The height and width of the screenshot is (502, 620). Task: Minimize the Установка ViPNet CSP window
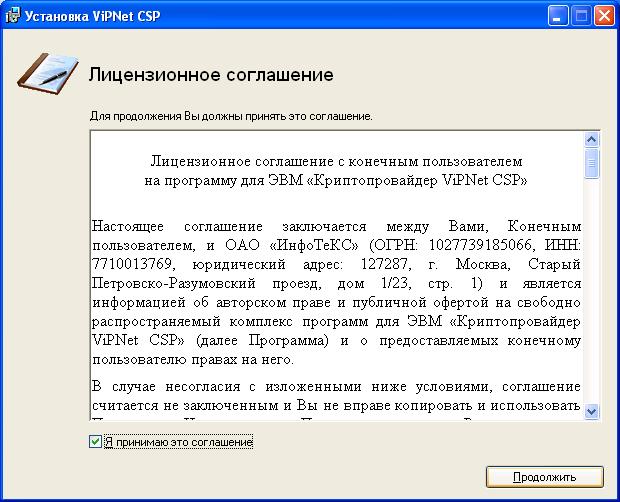(x=558, y=16)
